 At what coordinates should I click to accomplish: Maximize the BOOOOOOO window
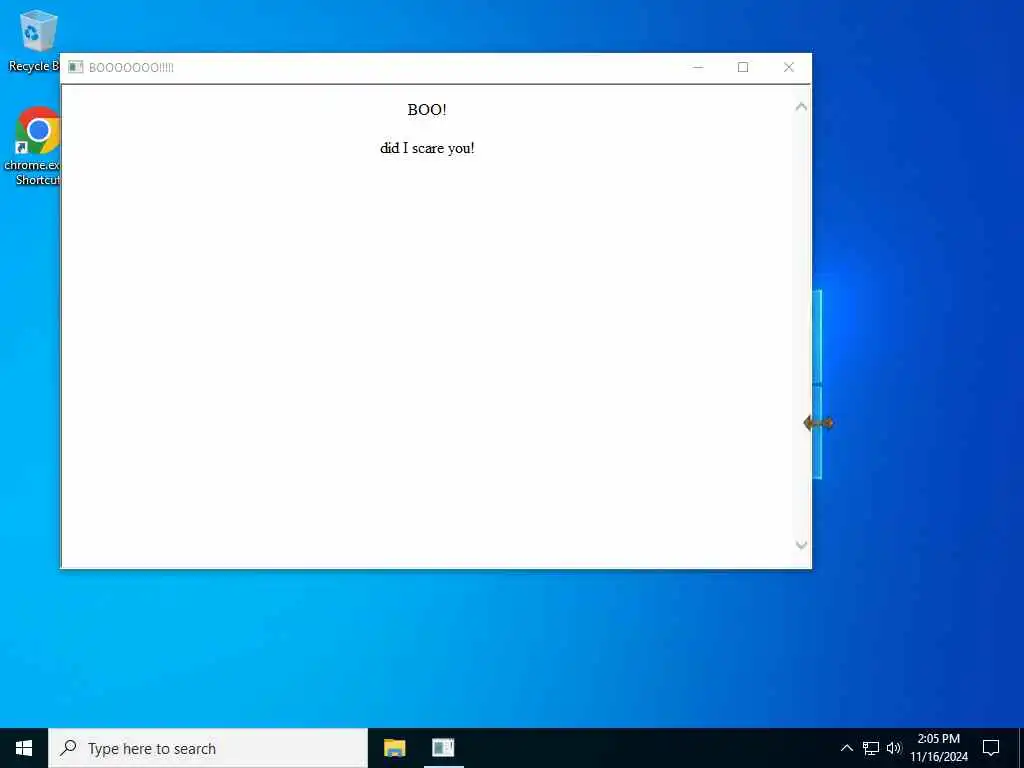point(743,67)
